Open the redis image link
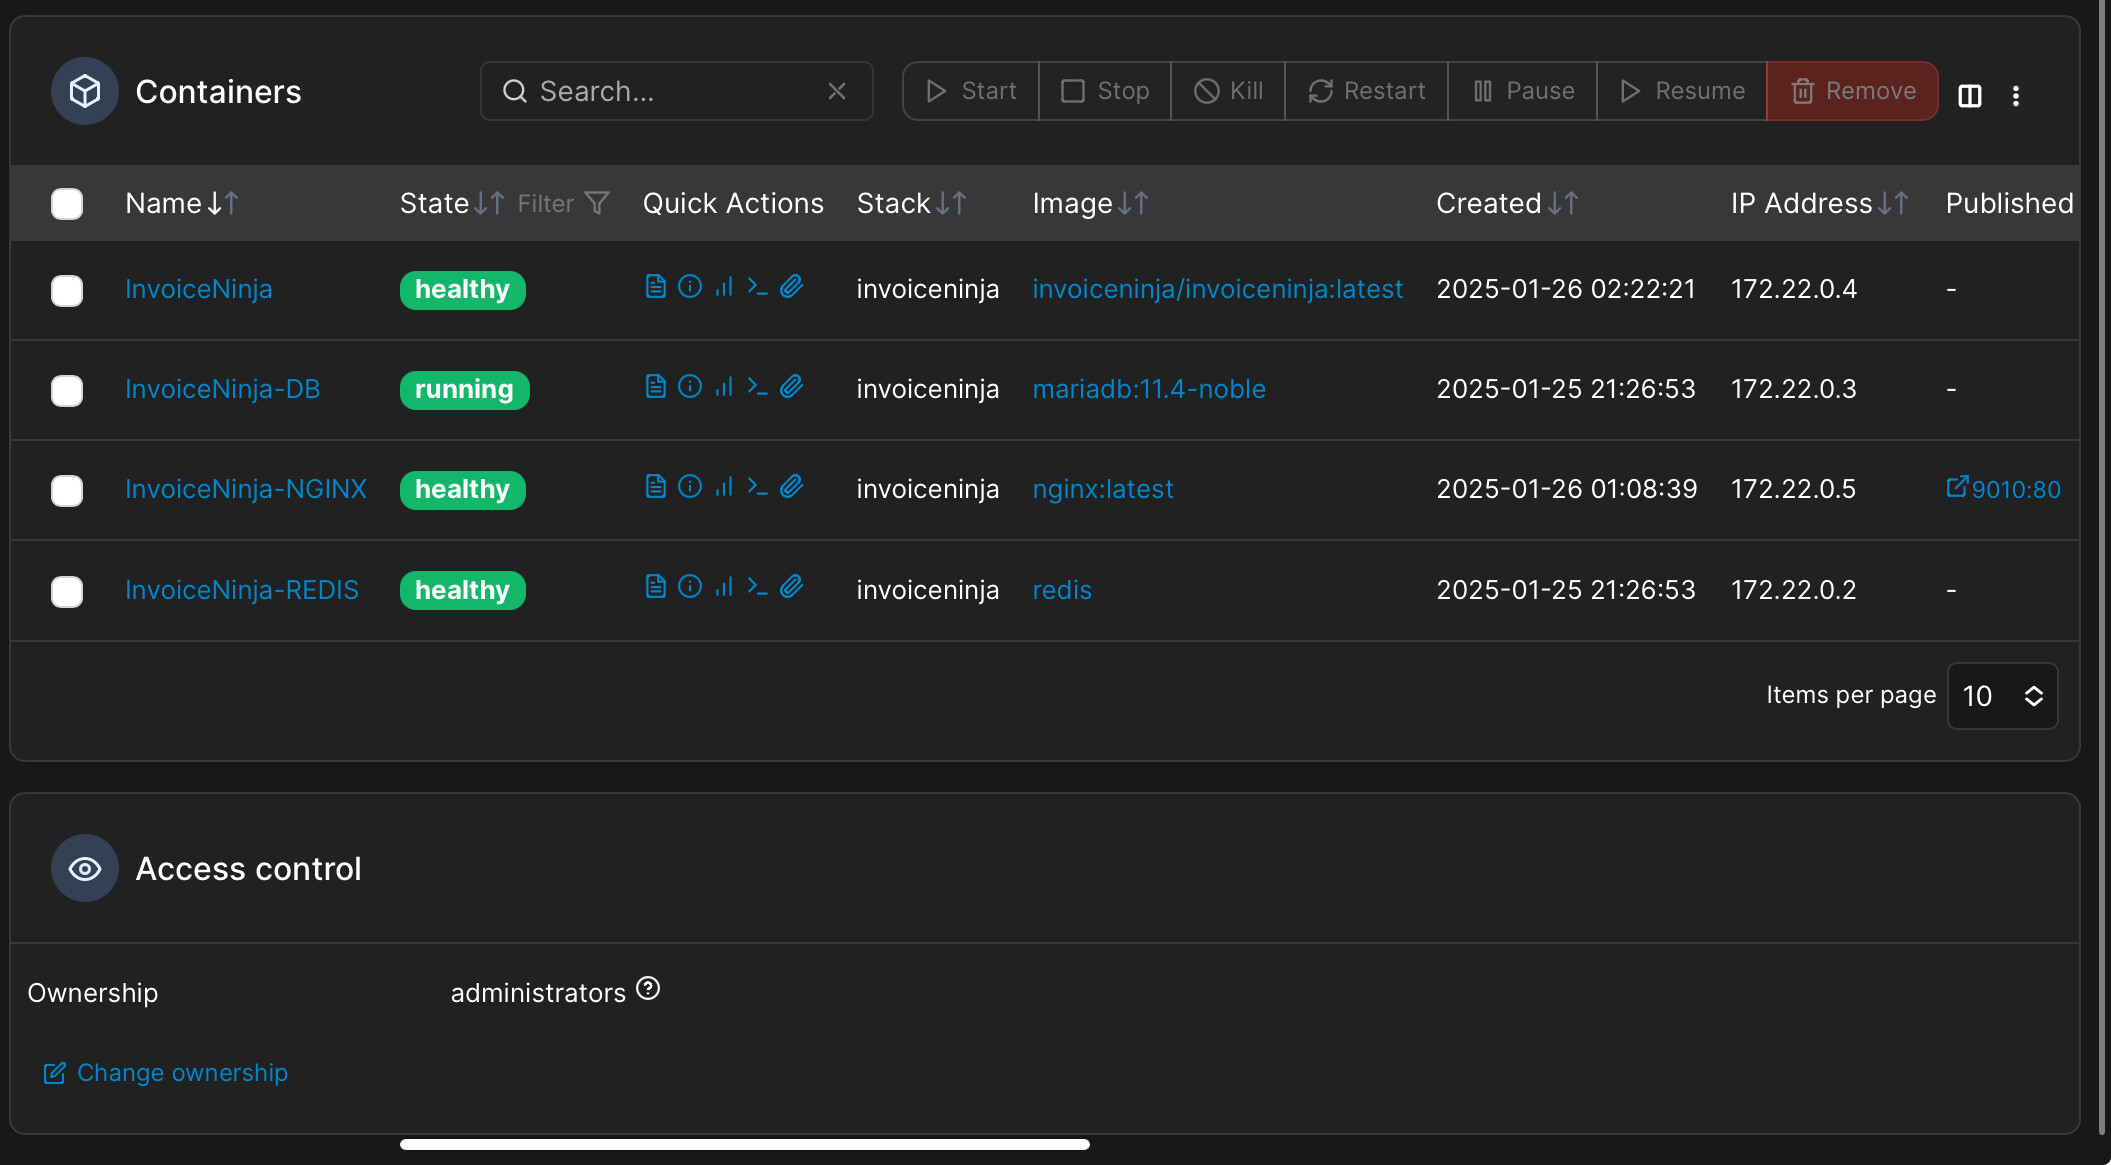 [x=1062, y=590]
